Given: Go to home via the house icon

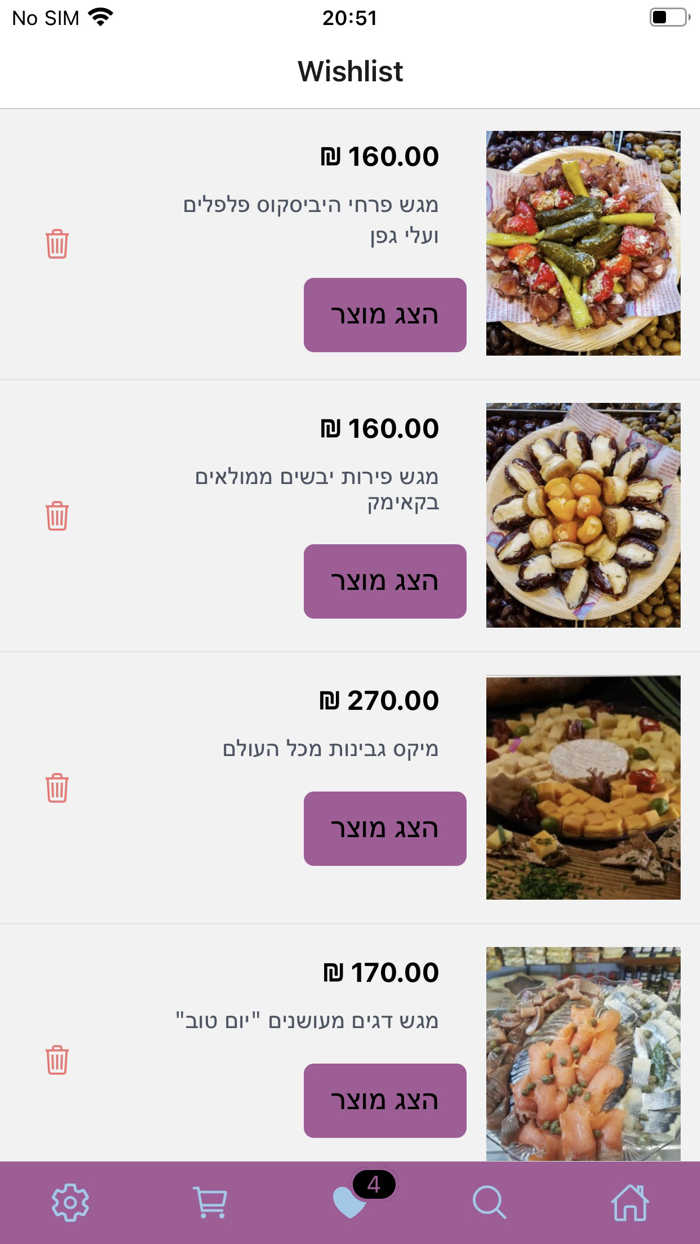Looking at the screenshot, I should (x=629, y=1202).
